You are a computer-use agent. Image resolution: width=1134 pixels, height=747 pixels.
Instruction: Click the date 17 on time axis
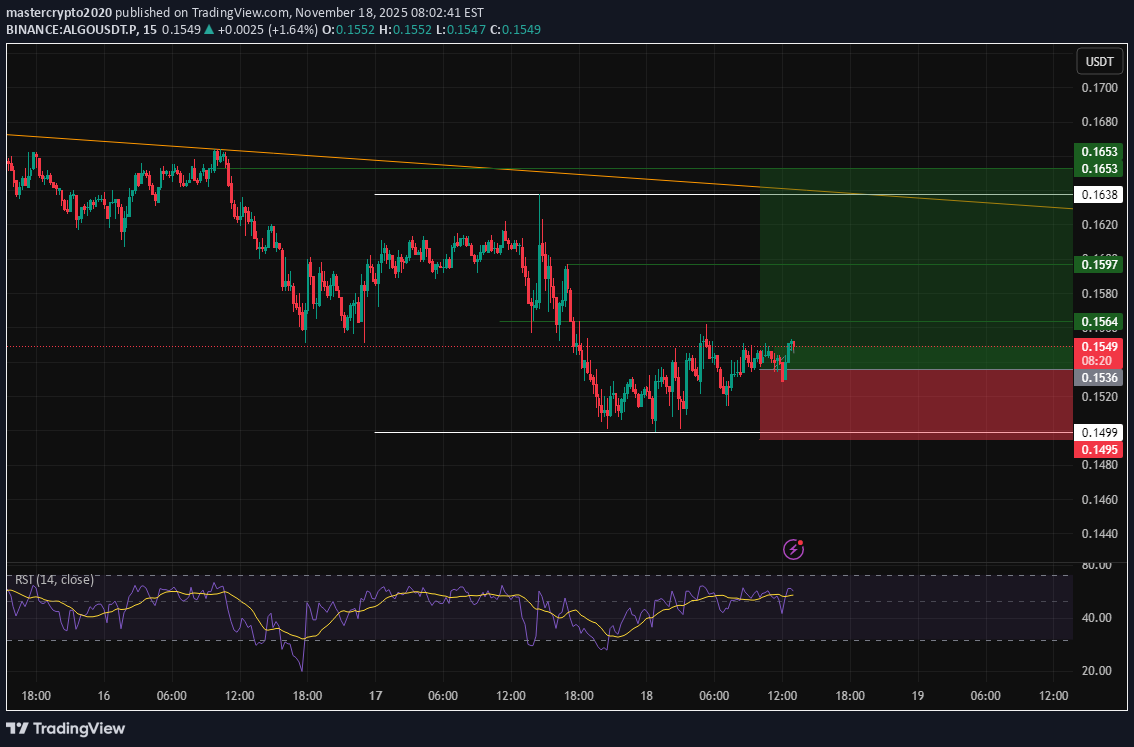click(x=375, y=695)
